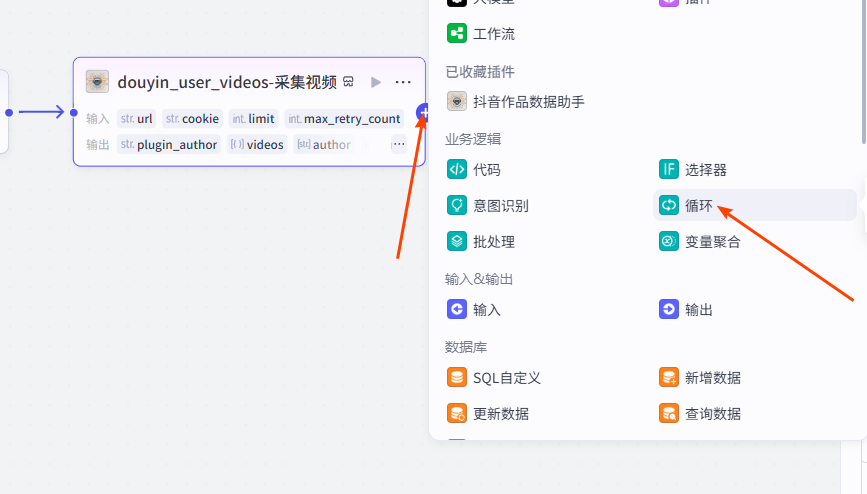Click the limit input parameter tag
Viewport: 867px width, 494px height.
253,118
